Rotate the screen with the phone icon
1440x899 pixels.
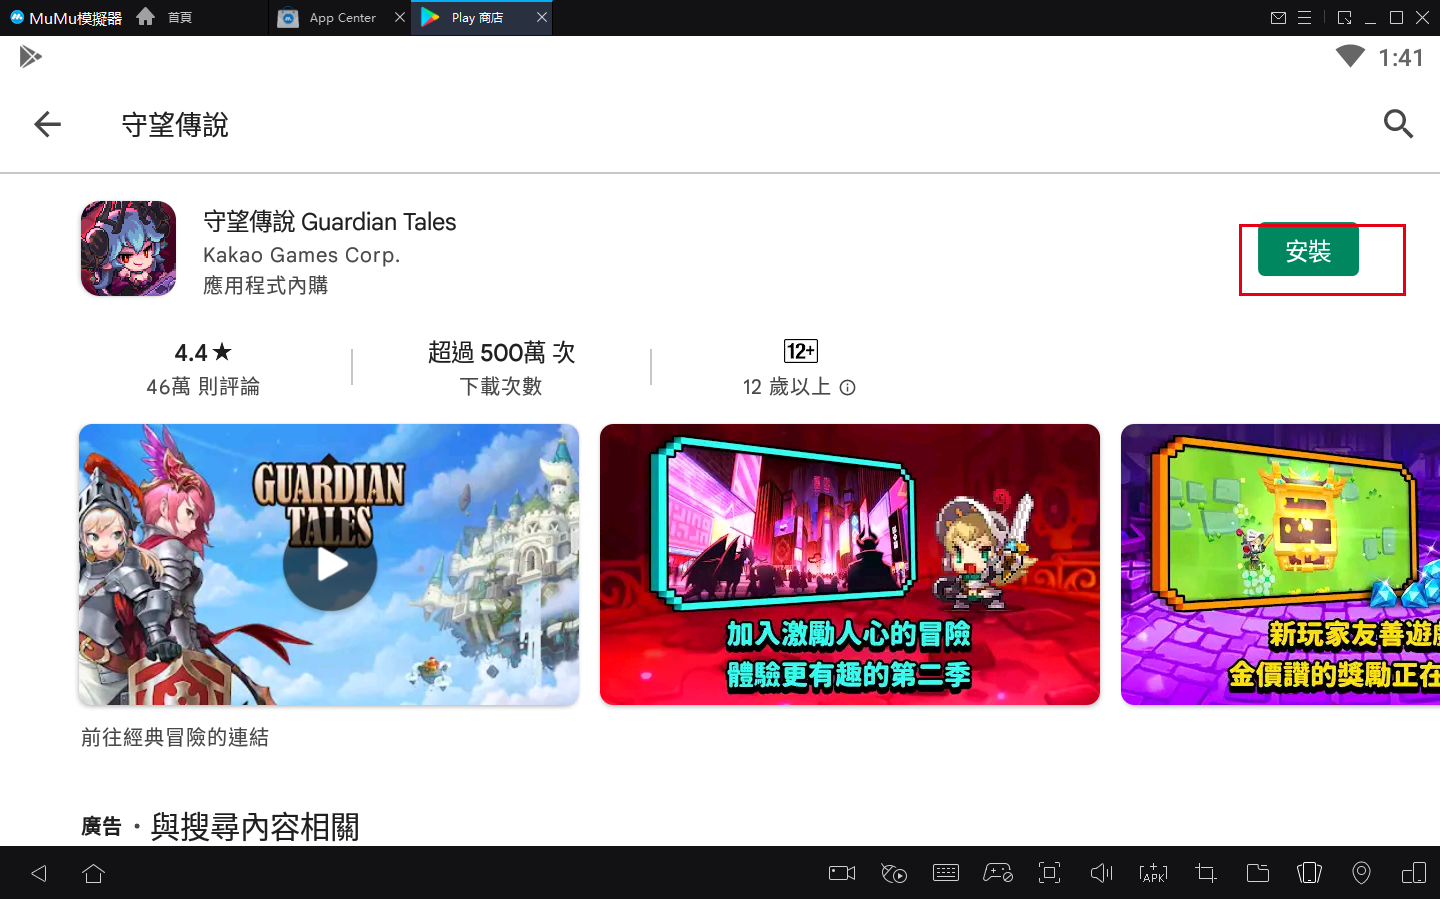(x=1310, y=873)
